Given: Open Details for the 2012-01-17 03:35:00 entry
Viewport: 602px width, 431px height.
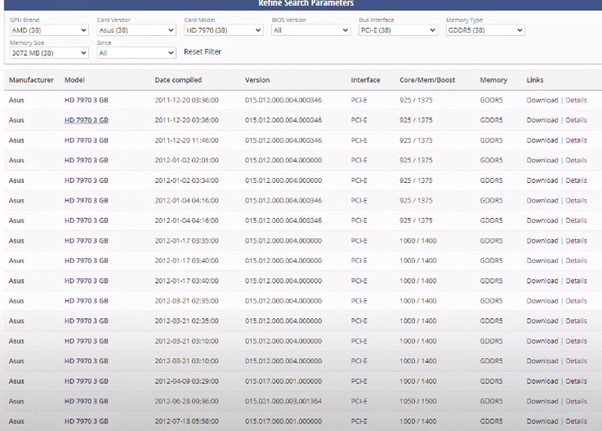Looking at the screenshot, I should [576, 240].
